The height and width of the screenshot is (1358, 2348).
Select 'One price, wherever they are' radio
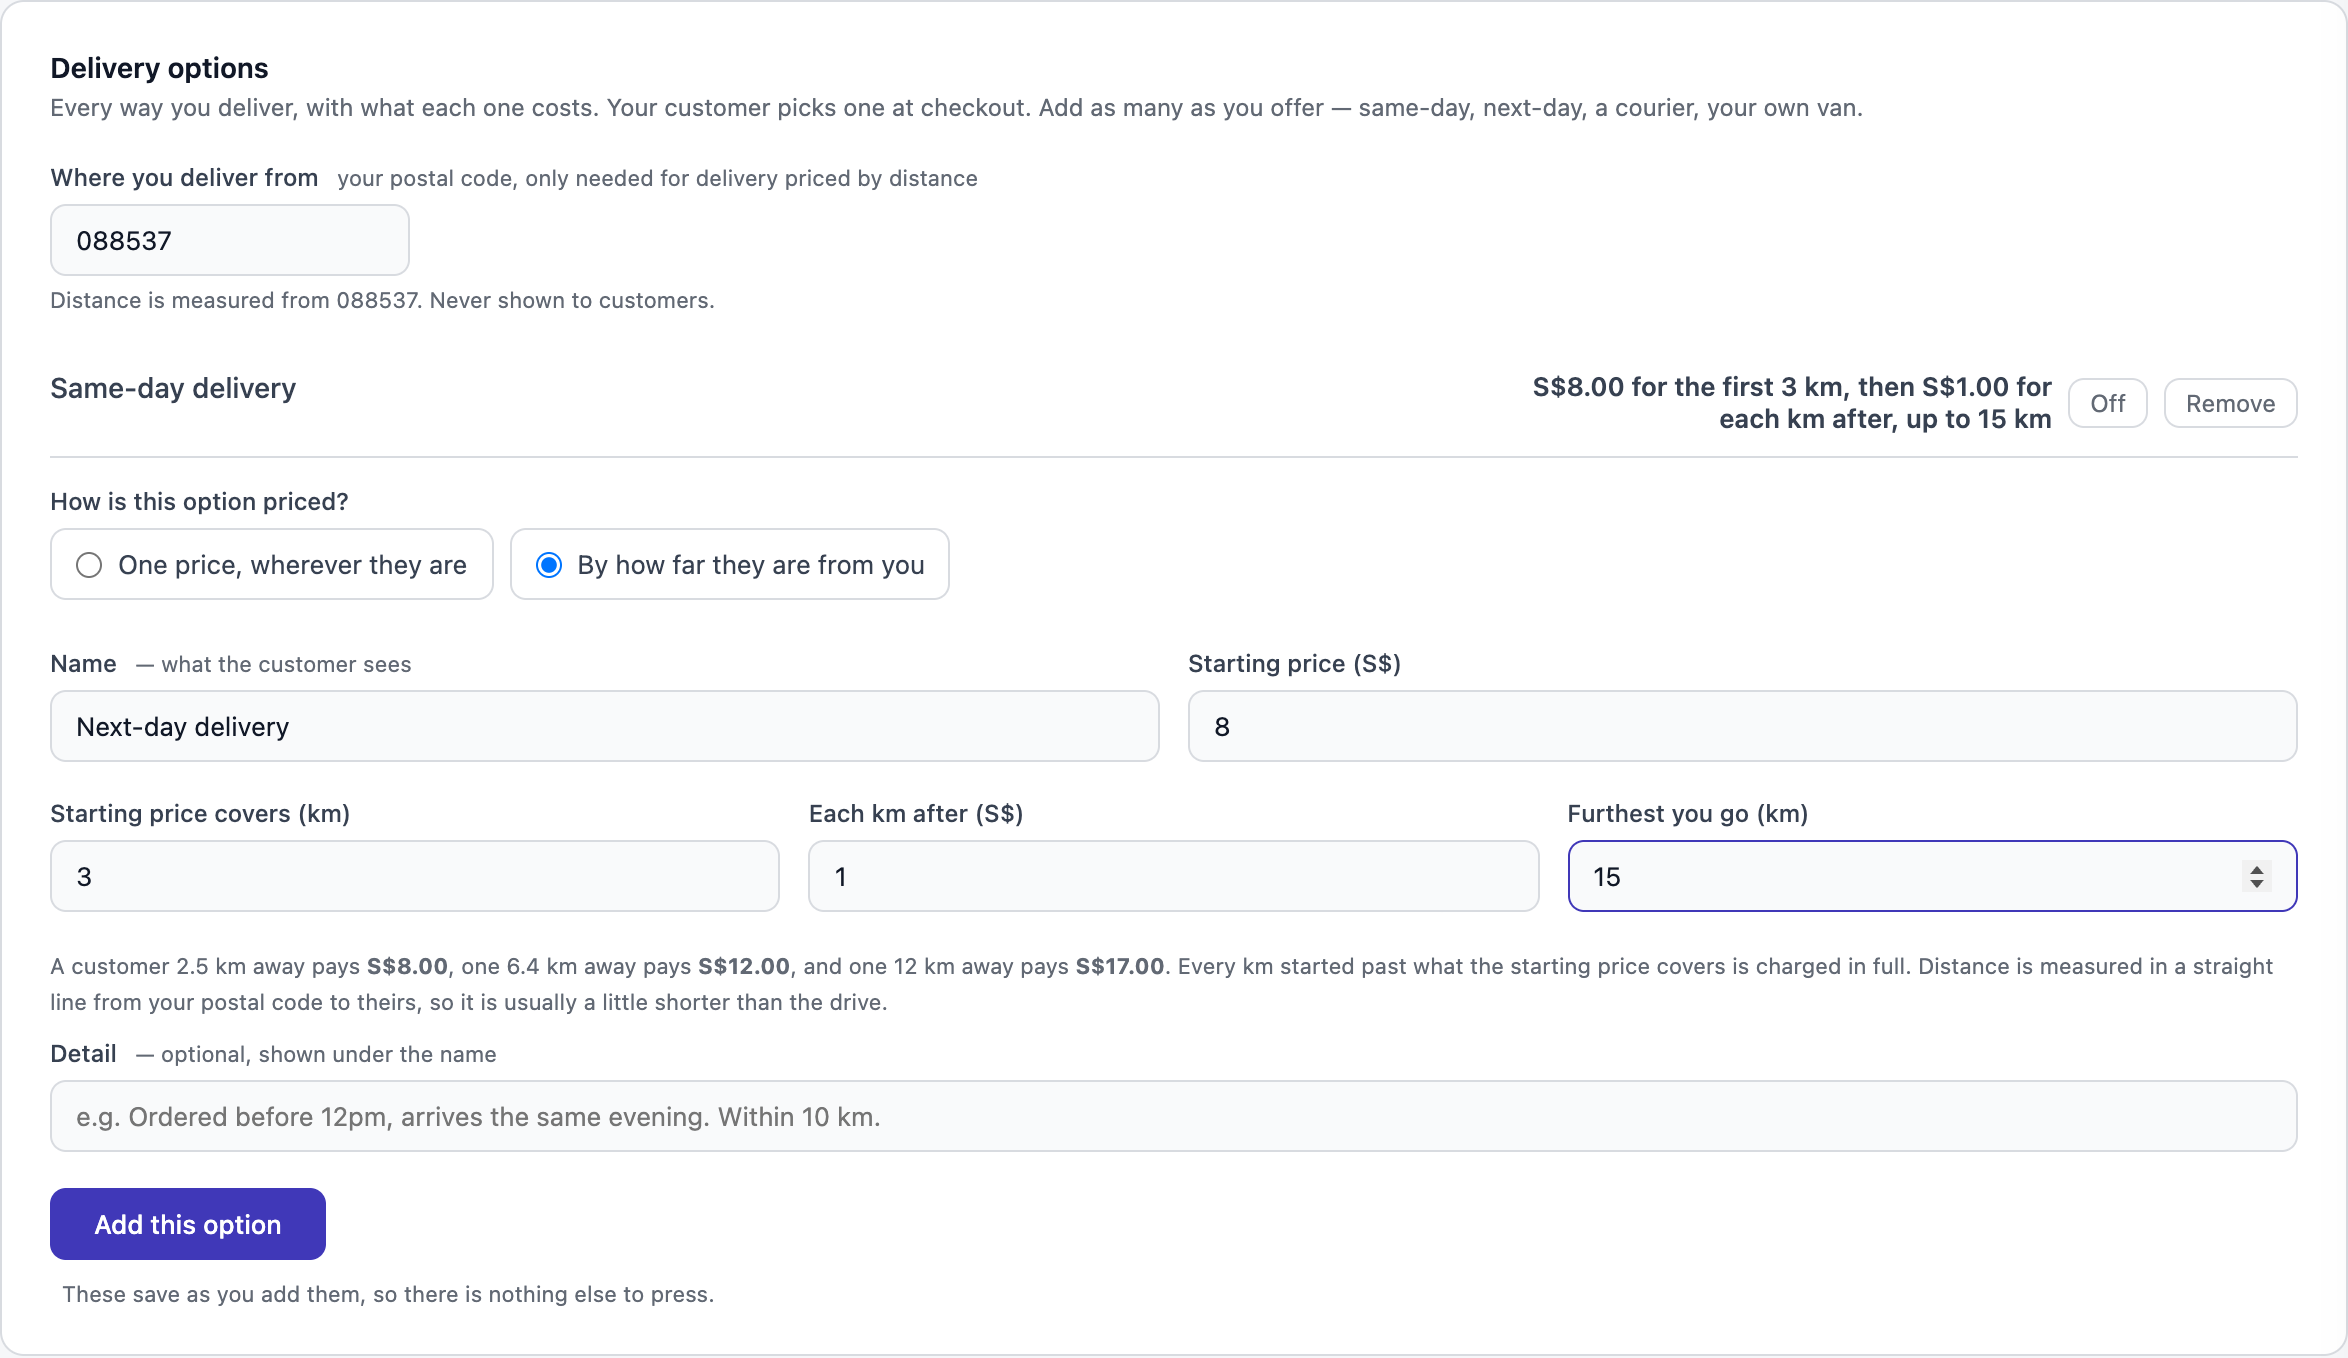point(272,564)
